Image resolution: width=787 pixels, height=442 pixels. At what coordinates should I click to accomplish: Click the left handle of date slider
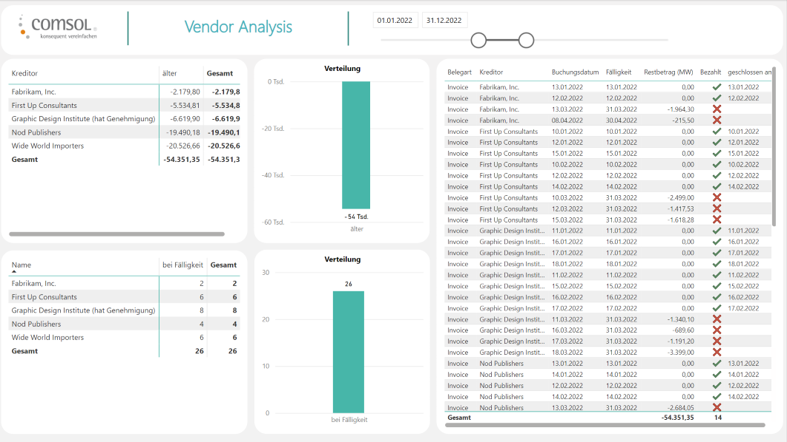click(x=479, y=40)
